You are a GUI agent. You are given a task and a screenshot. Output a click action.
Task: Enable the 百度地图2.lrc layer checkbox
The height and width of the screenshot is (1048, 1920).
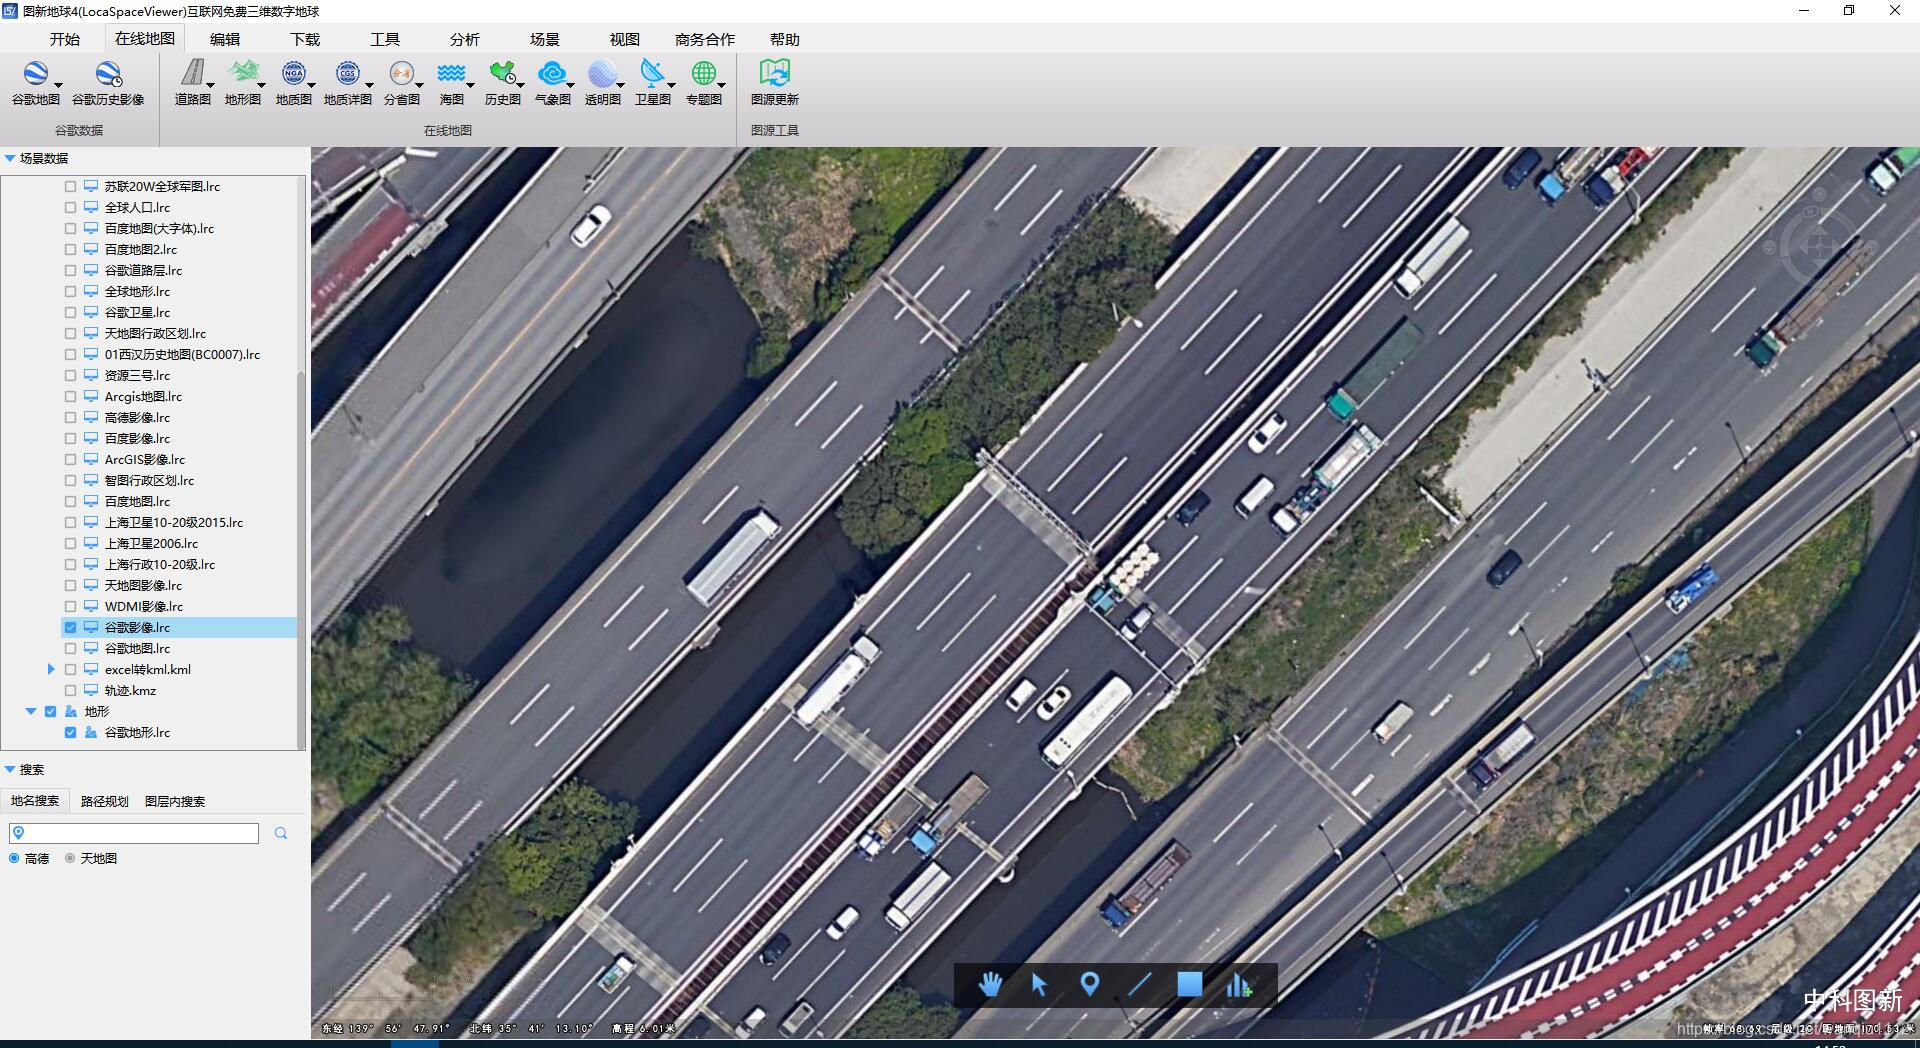(70, 249)
